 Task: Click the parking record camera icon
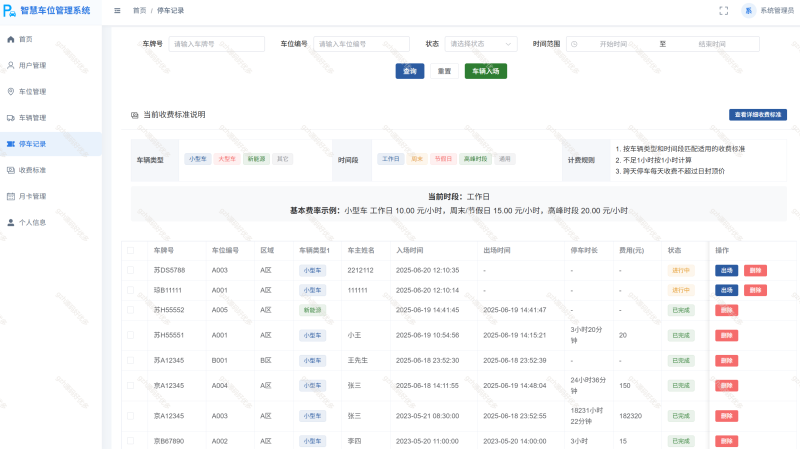(11, 144)
